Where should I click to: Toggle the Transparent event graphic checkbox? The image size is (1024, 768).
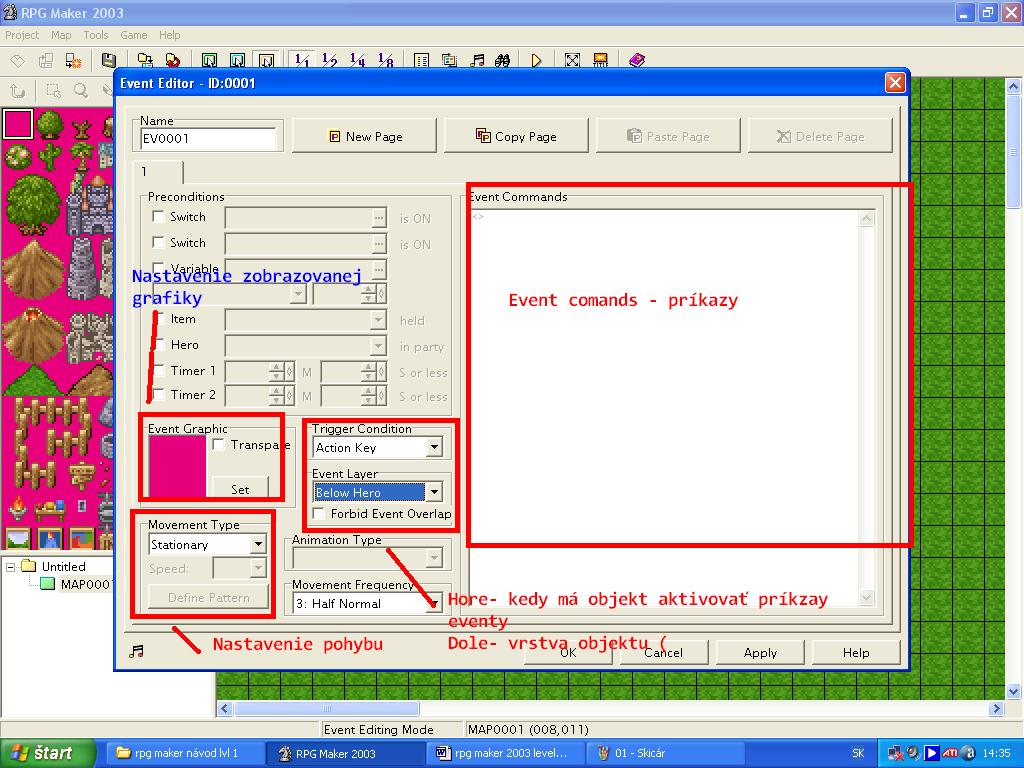click(x=219, y=445)
